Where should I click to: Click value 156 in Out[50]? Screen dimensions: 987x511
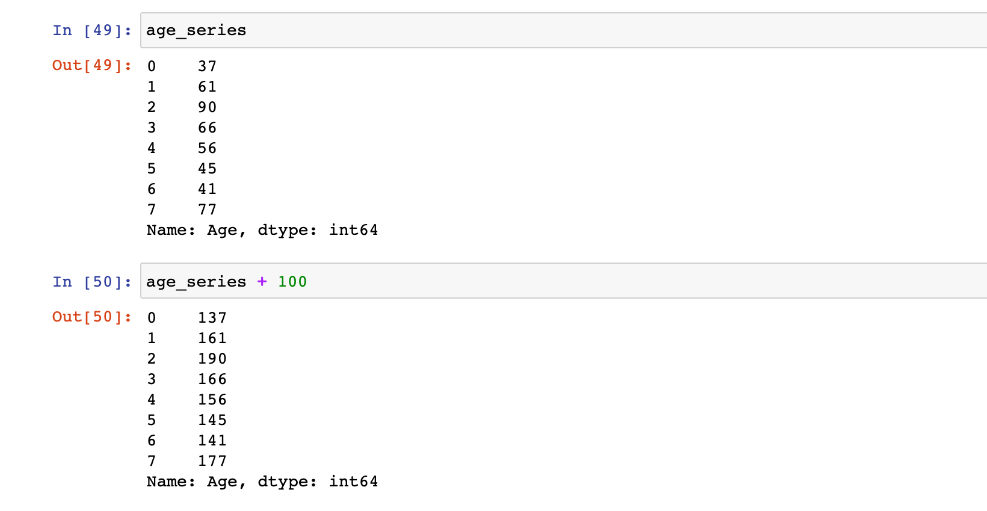click(212, 400)
